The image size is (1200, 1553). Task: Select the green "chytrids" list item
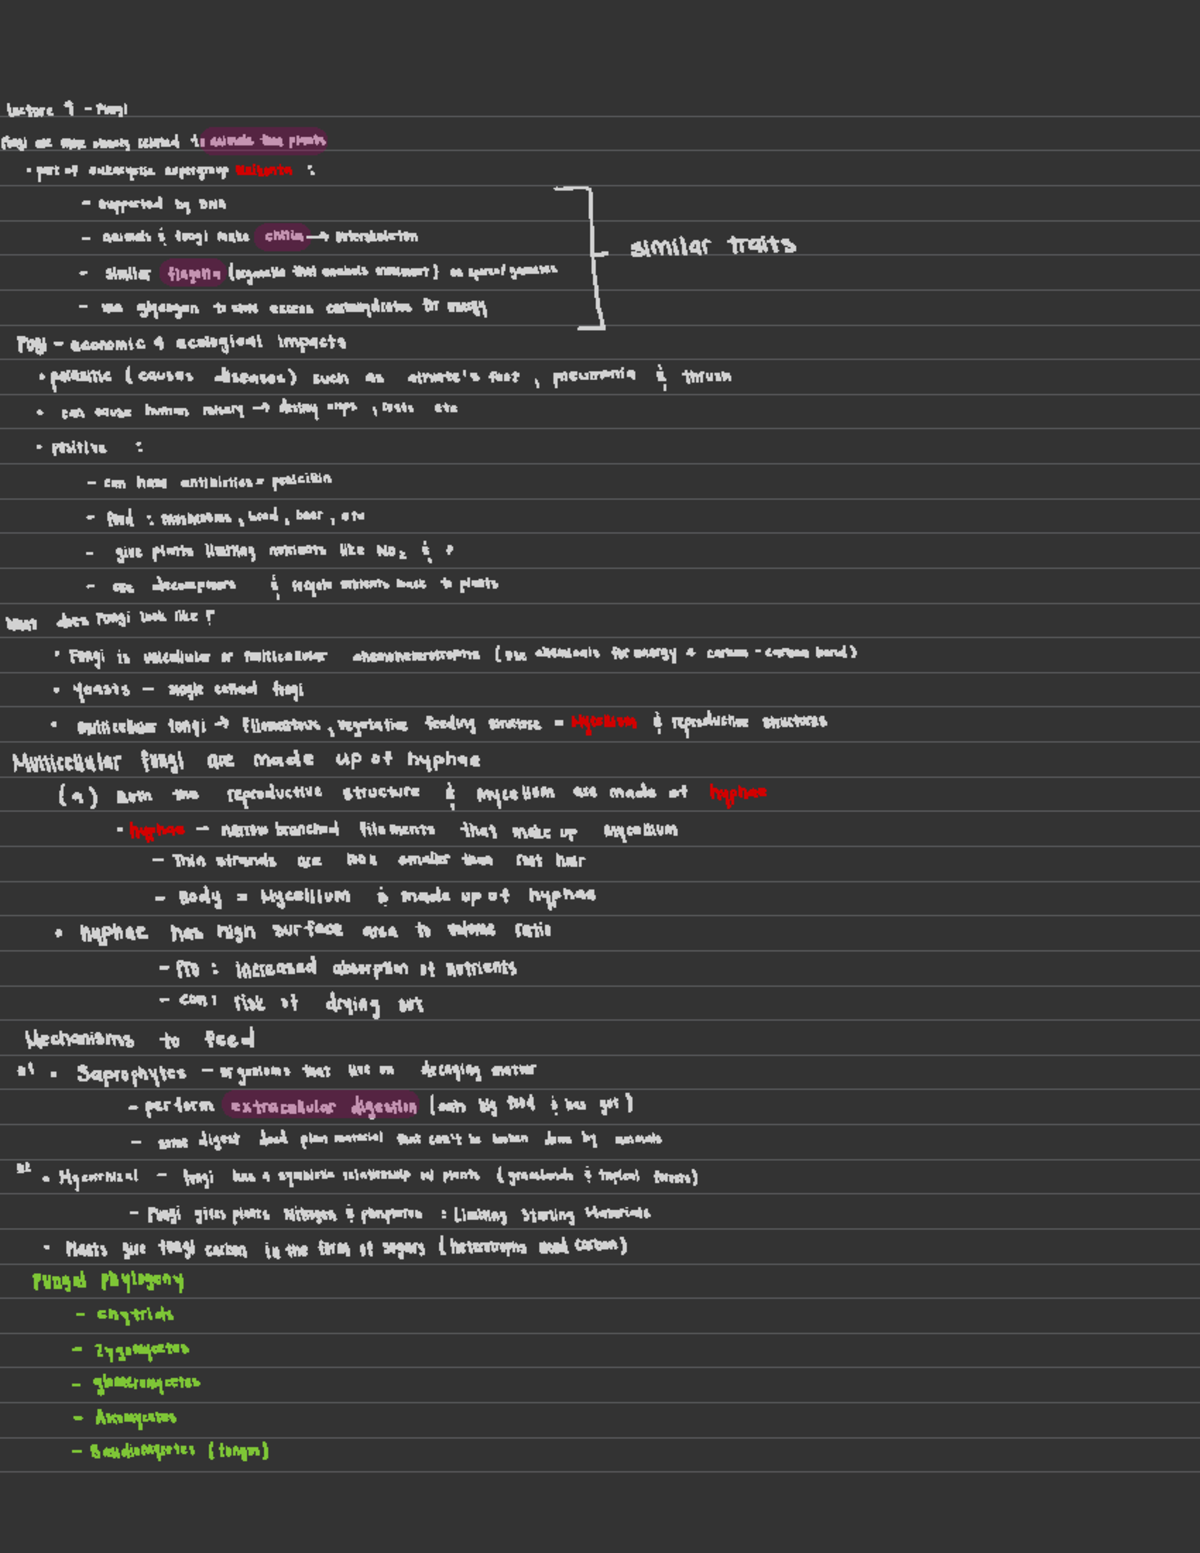tap(134, 1315)
